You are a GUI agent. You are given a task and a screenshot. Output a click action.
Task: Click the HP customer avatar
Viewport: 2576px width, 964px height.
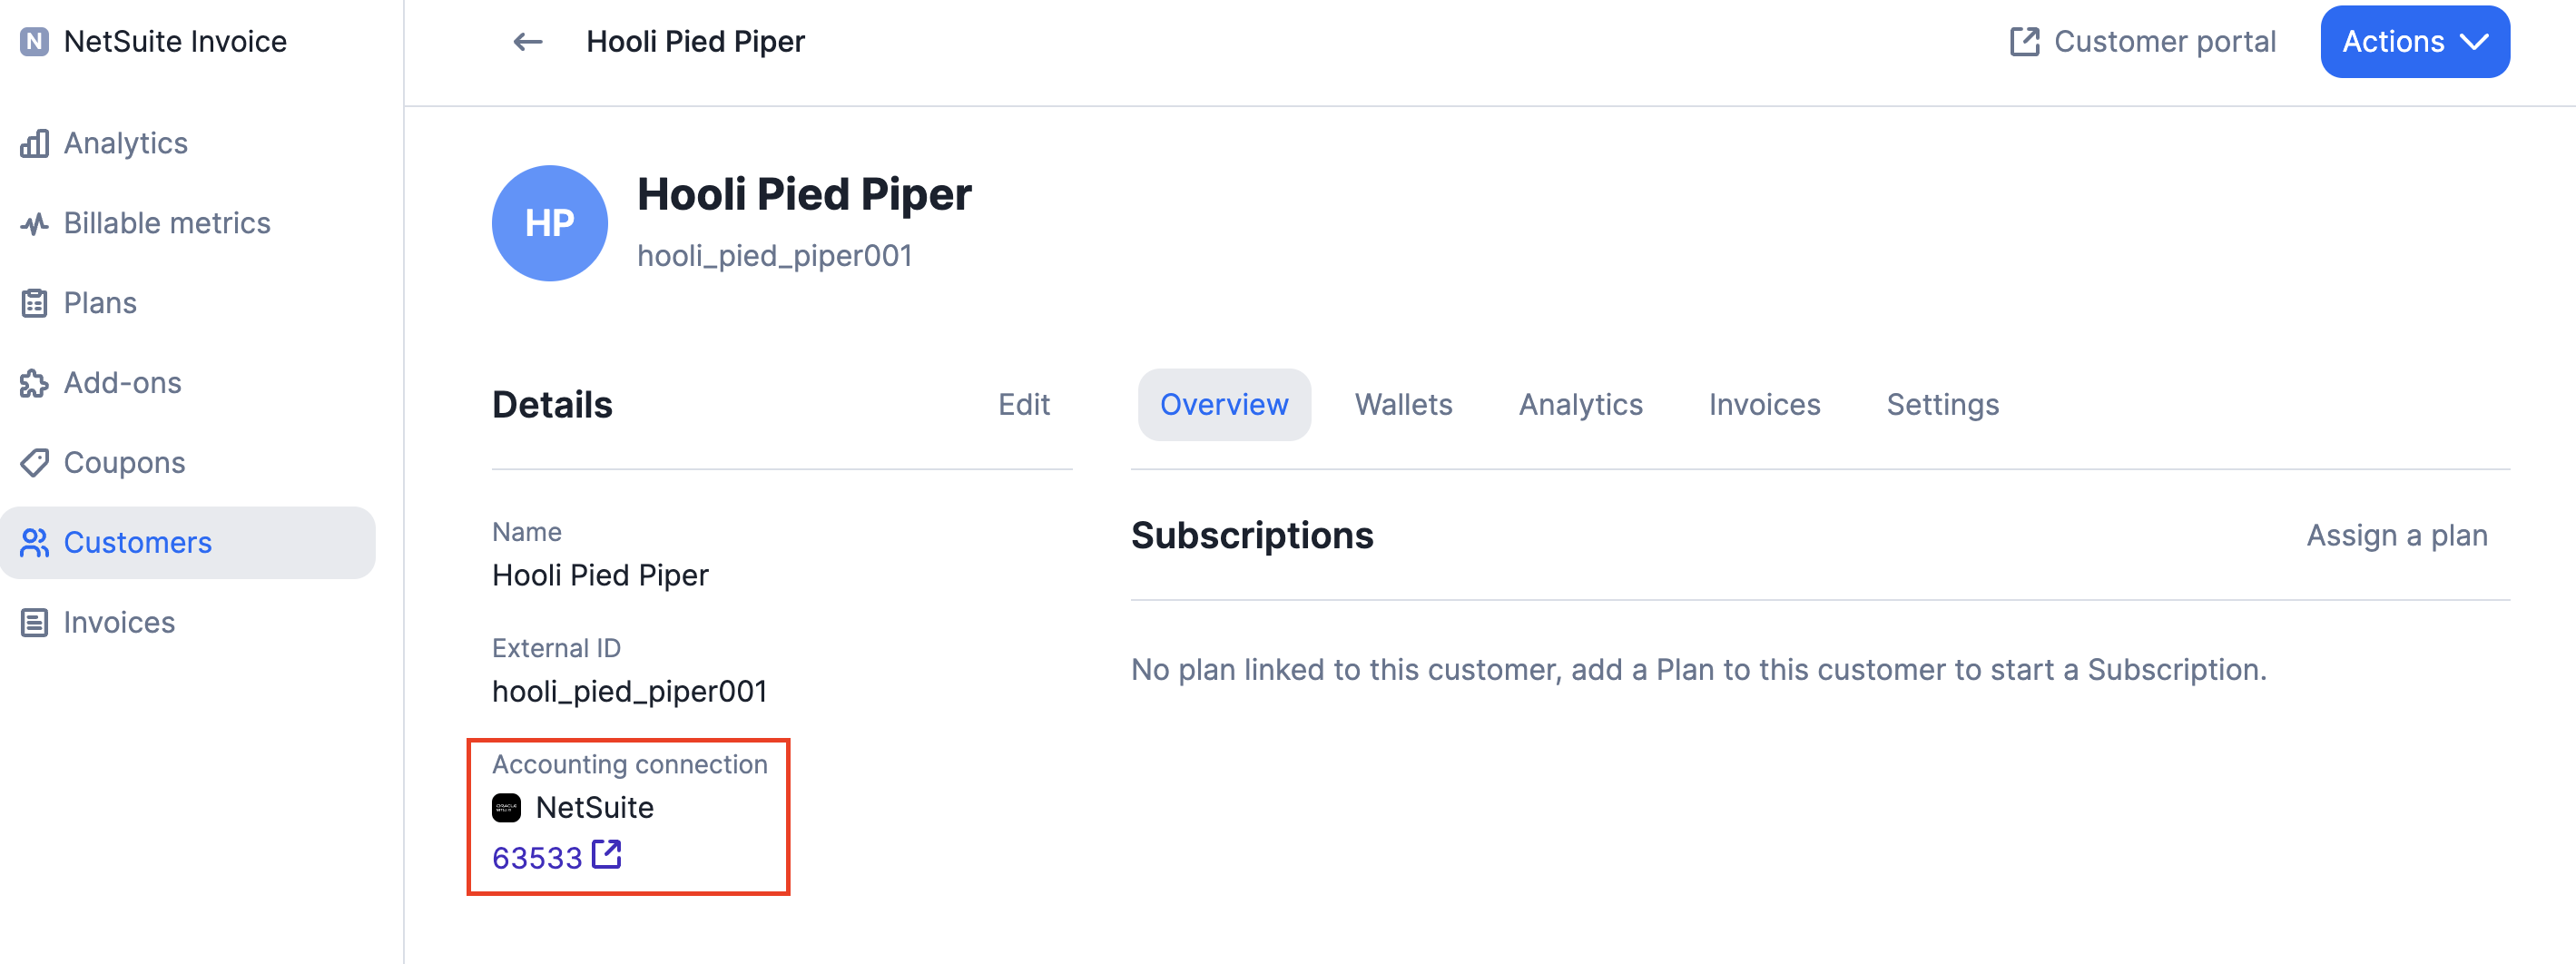550,223
